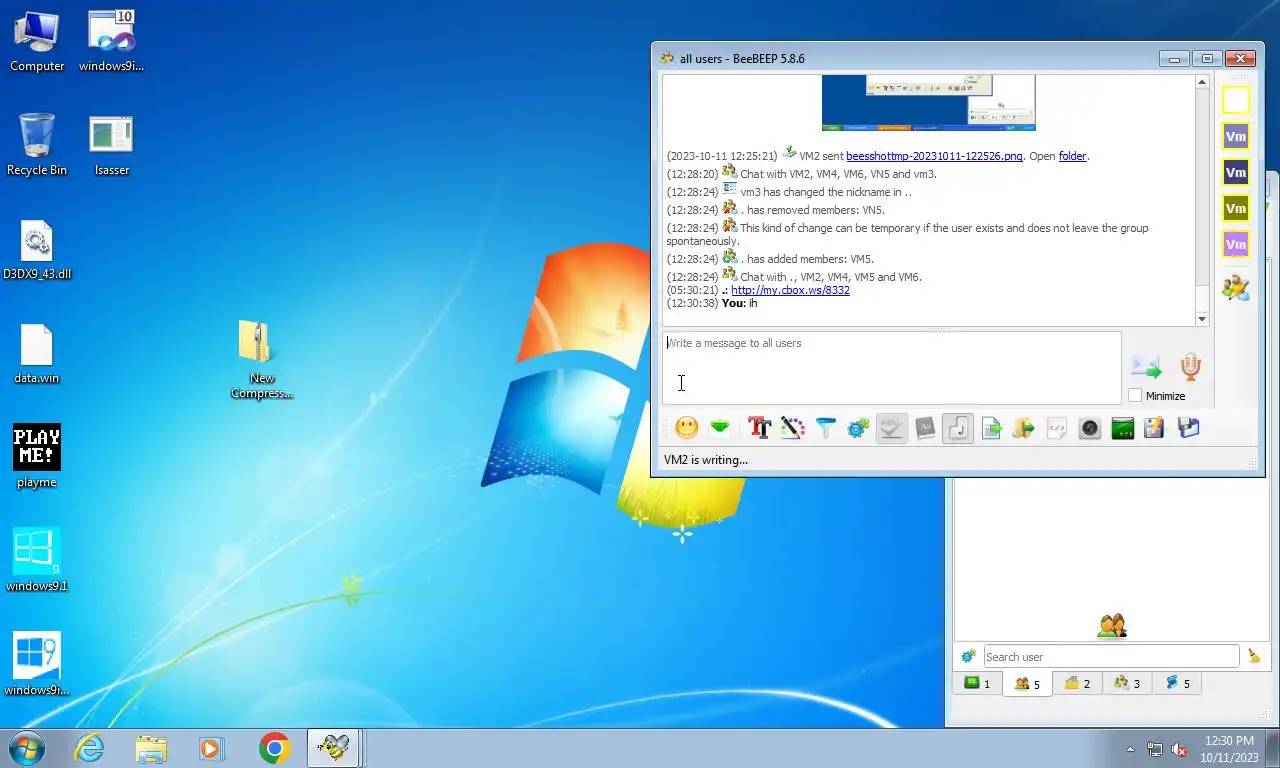Image resolution: width=1280 pixels, height=768 pixels.
Task: Send message with the green arrow button
Action: [x=1146, y=367]
